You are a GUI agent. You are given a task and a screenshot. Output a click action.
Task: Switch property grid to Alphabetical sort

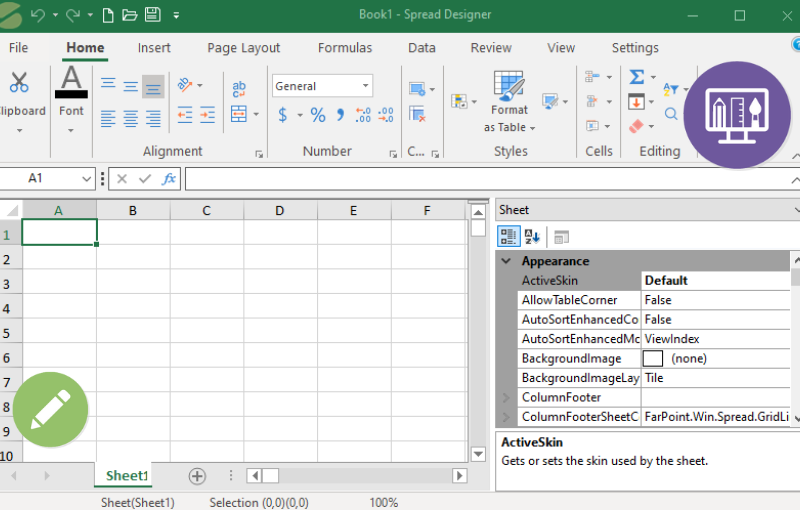(532, 237)
